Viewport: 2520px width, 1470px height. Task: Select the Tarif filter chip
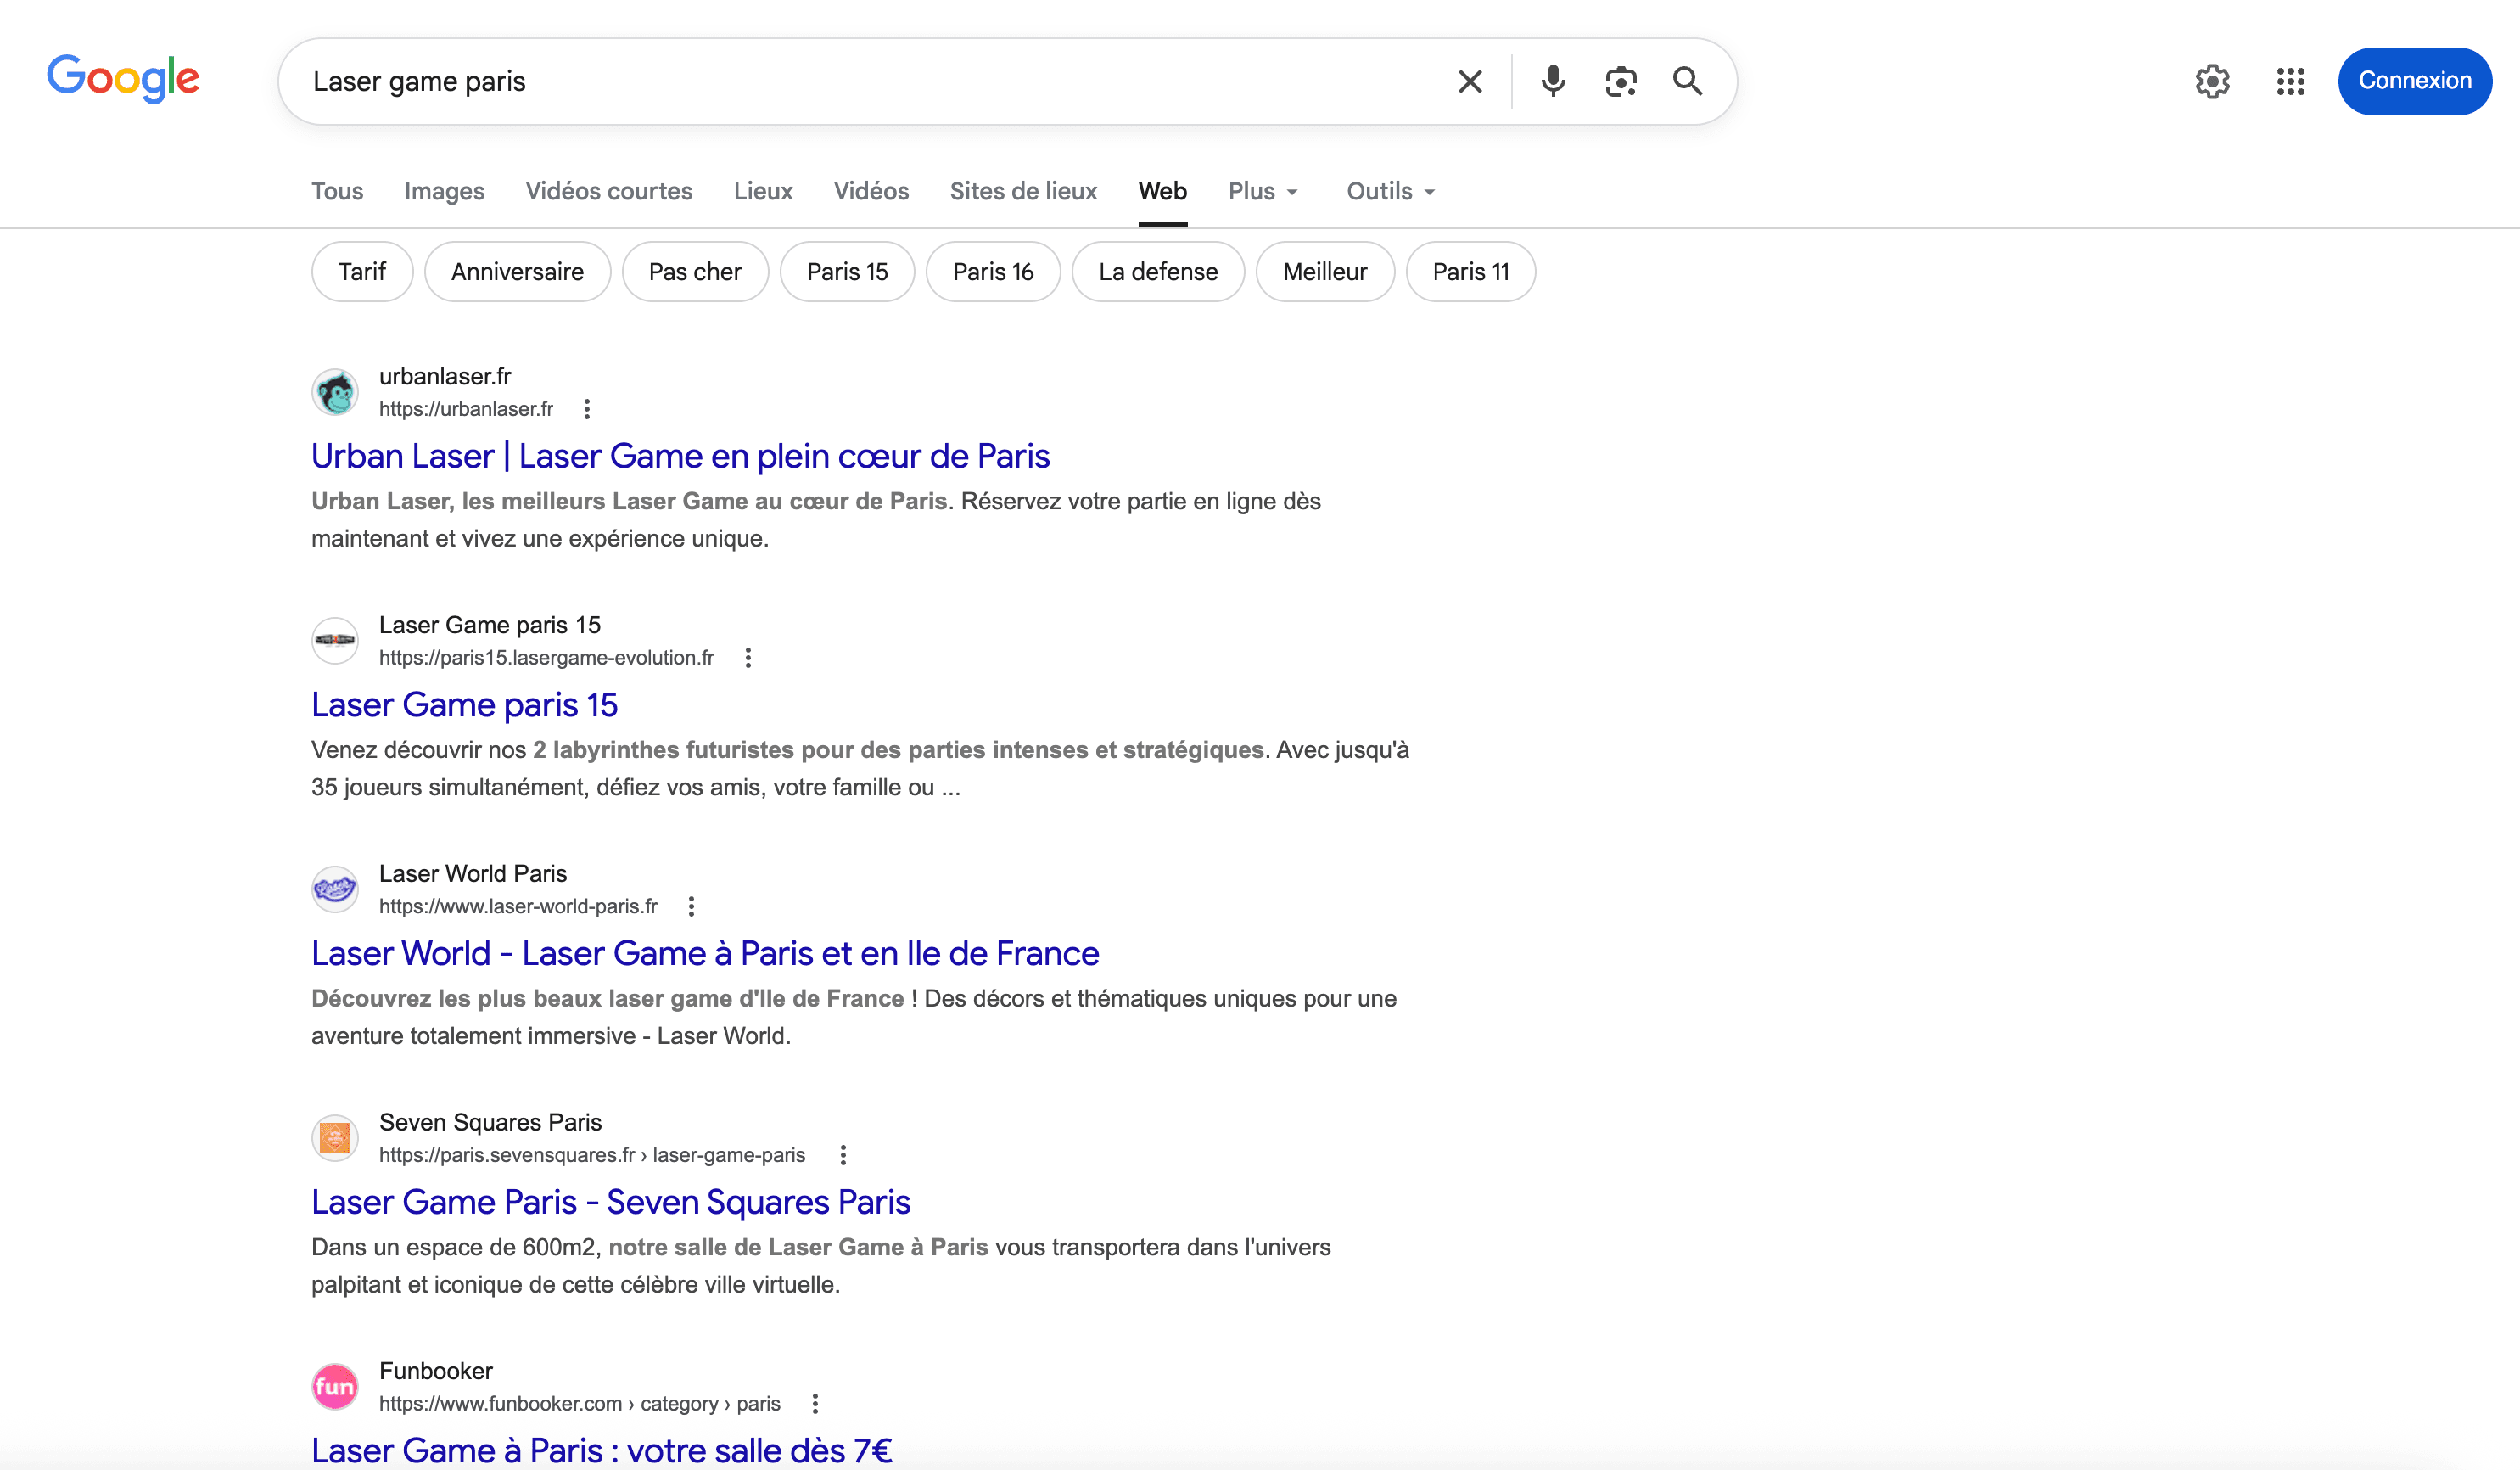pos(362,272)
